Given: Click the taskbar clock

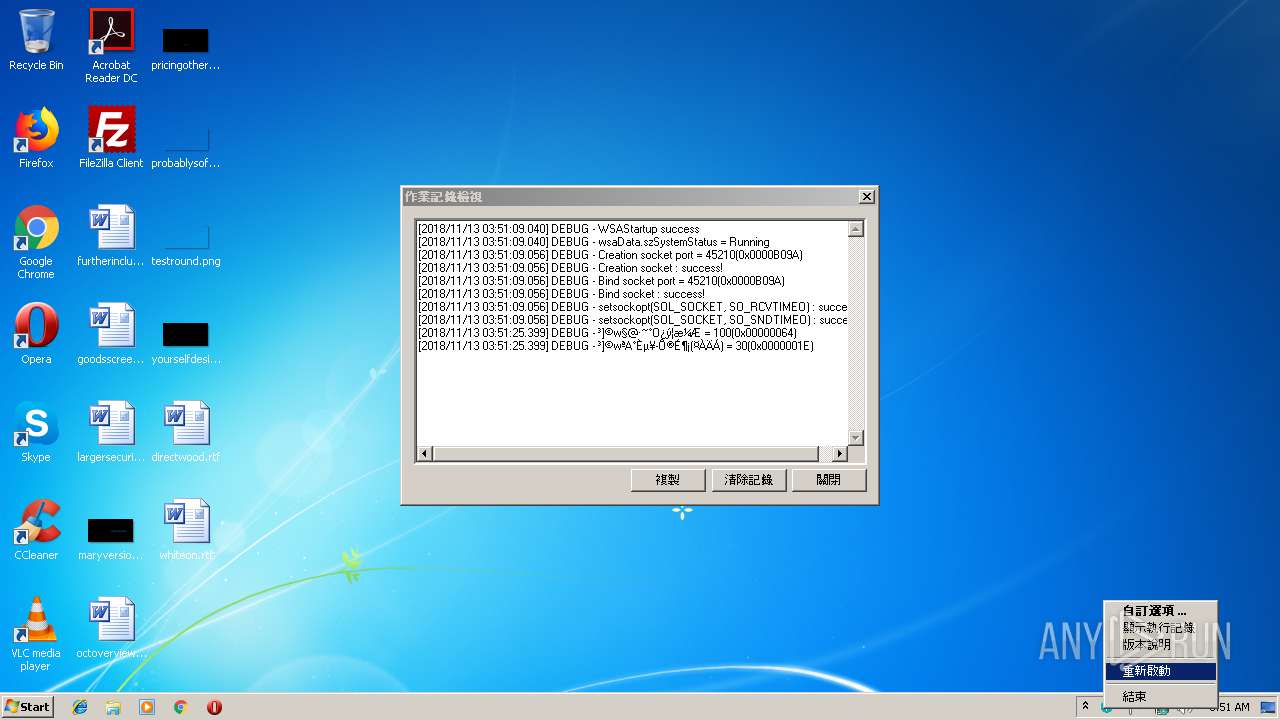Looking at the screenshot, I should click(1230, 707).
